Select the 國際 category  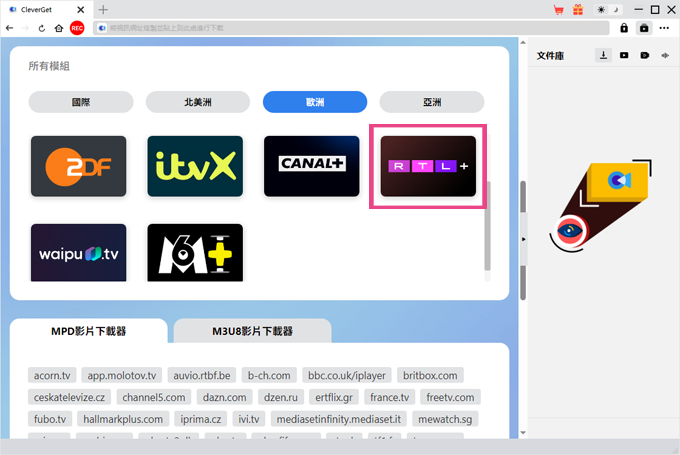(x=81, y=102)
